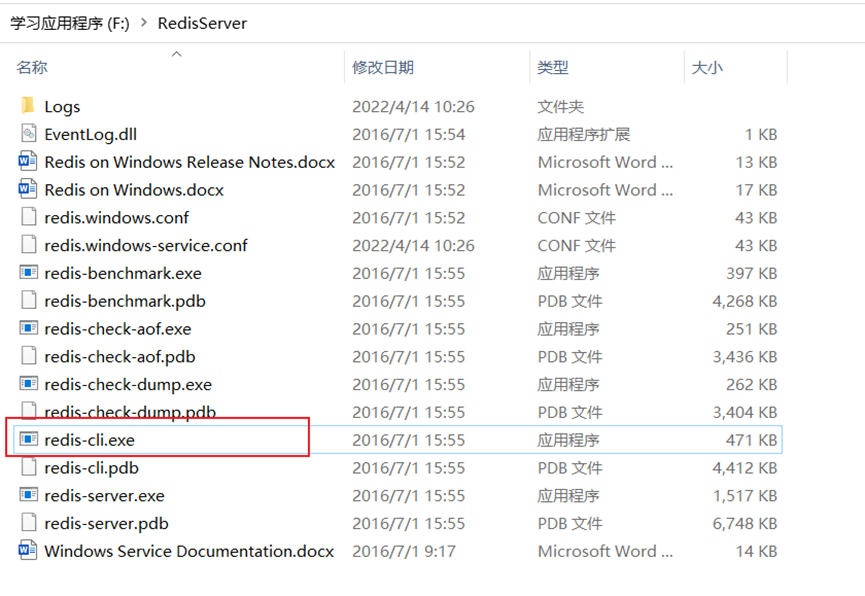865x596 pixels.
Task: Click the 文件夹 type cell
Action: (560, 107)
